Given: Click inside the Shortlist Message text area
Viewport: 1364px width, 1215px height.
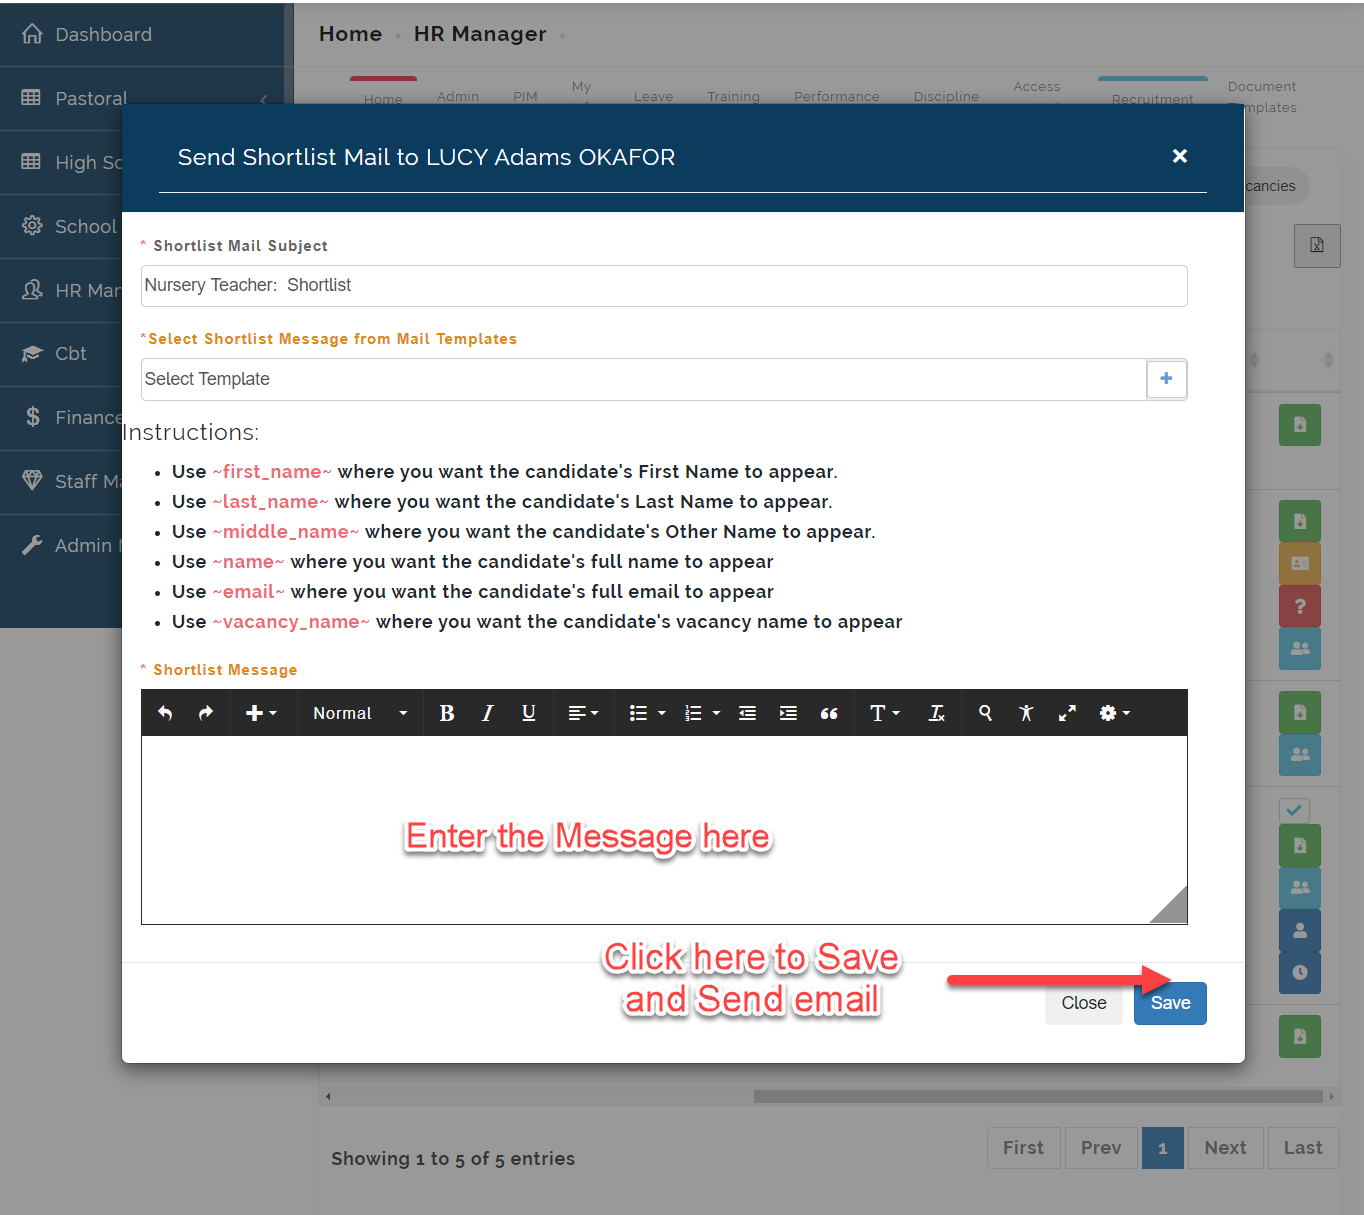Looking at the screenshot, I should [664, 830].
